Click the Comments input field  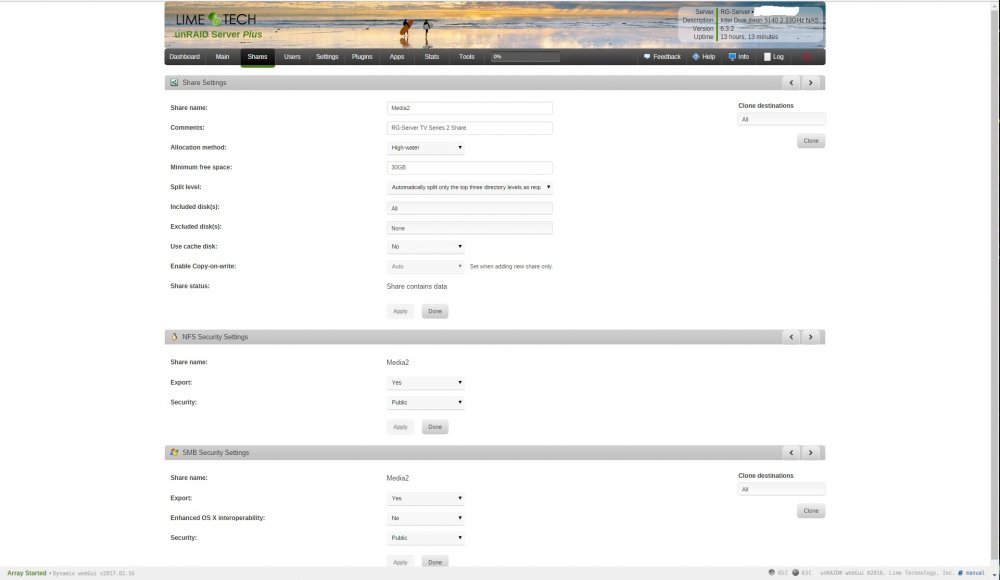coord(469,128)
